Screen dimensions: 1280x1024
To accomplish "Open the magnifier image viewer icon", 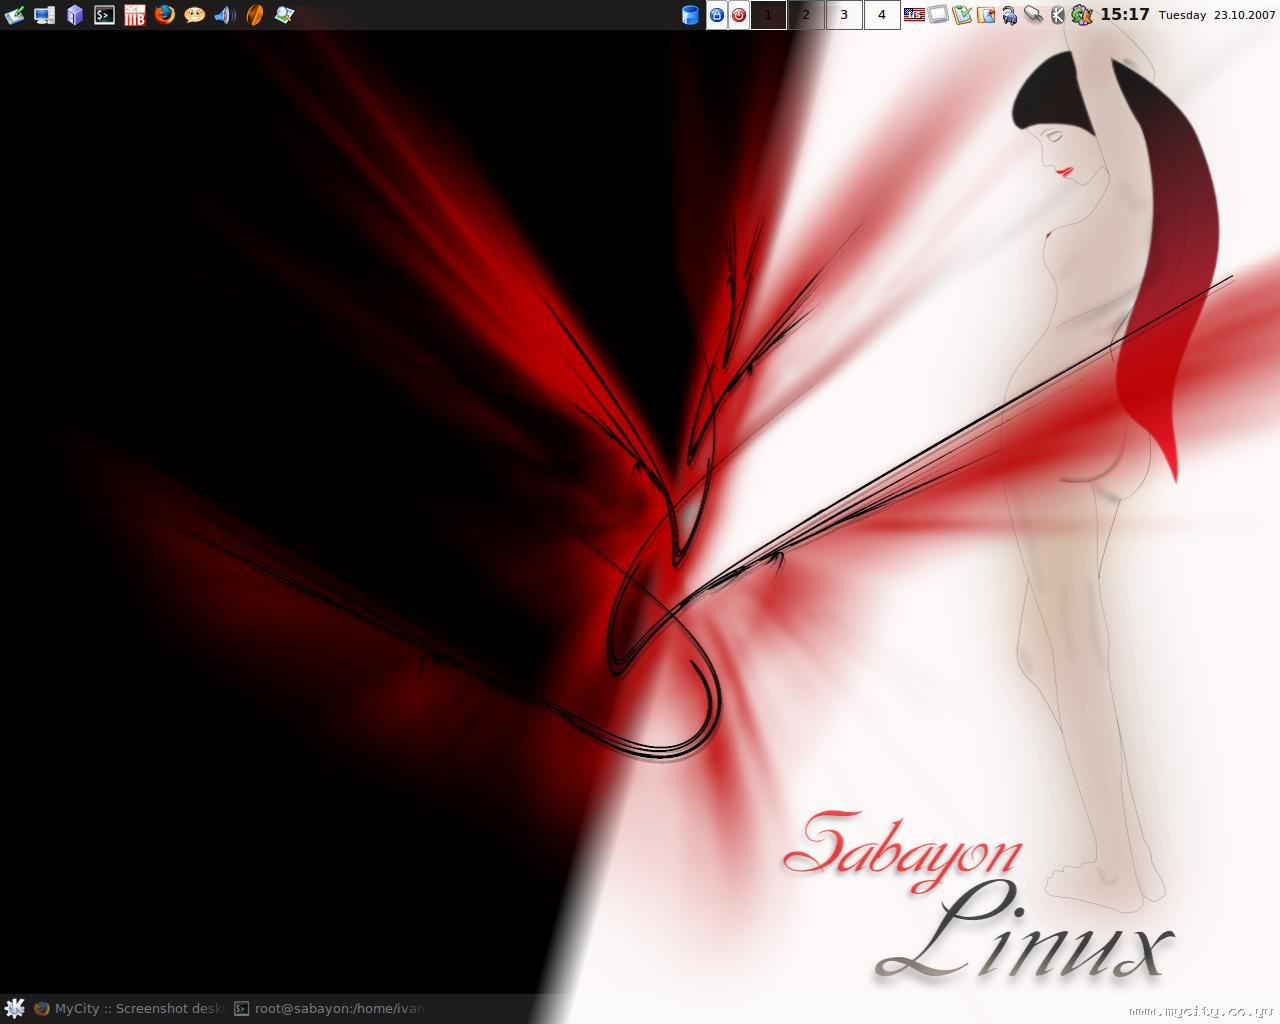I will 285,15.
